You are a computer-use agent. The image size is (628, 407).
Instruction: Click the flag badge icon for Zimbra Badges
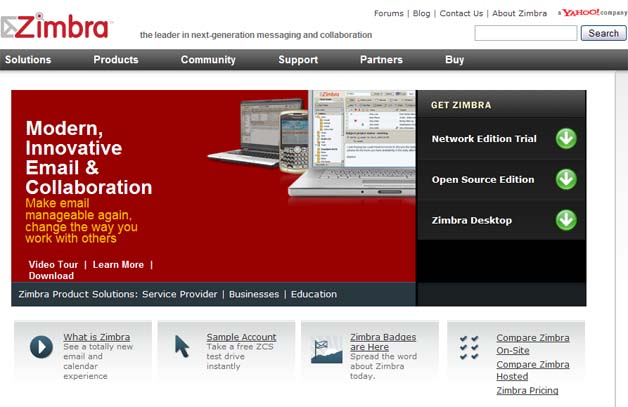(x=326, y=349)
